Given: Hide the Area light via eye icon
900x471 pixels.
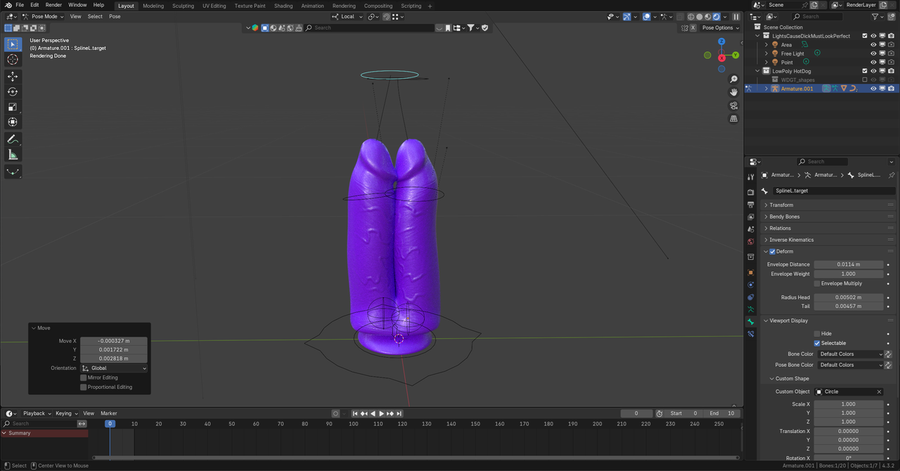Looking at the screenshot, I should pos(873,45).
